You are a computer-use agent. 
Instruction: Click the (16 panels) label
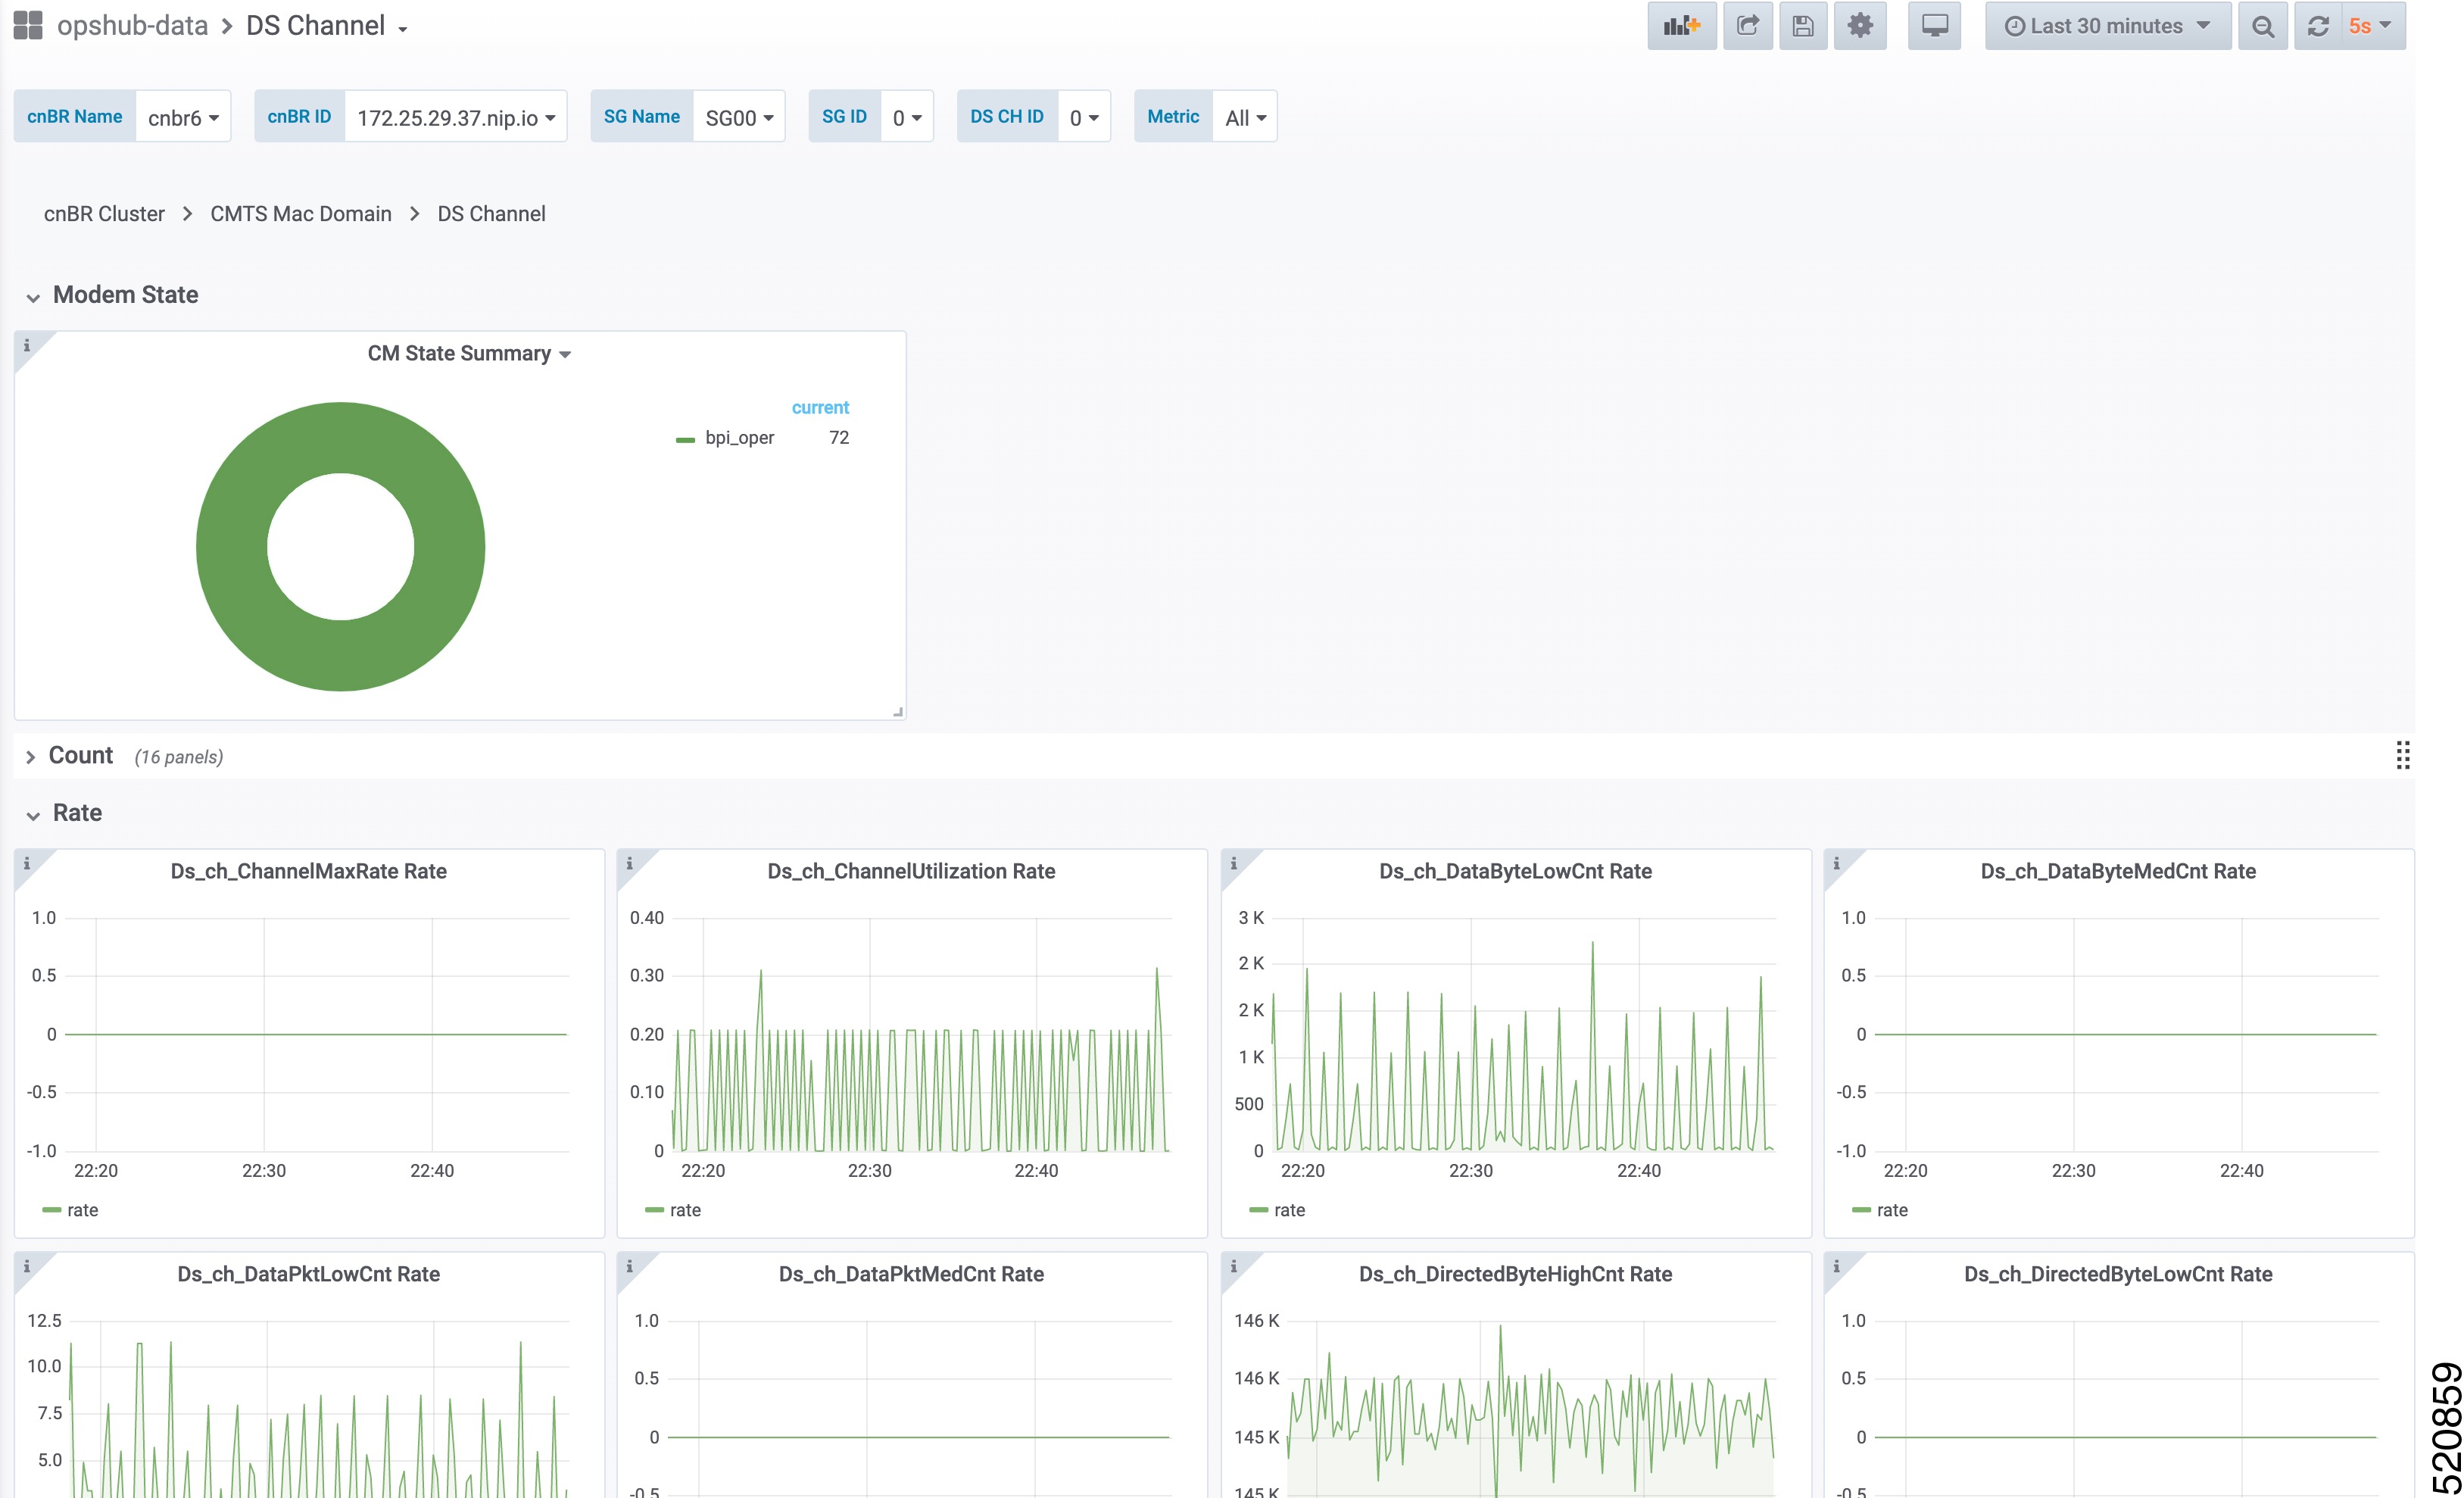[178, 757]
